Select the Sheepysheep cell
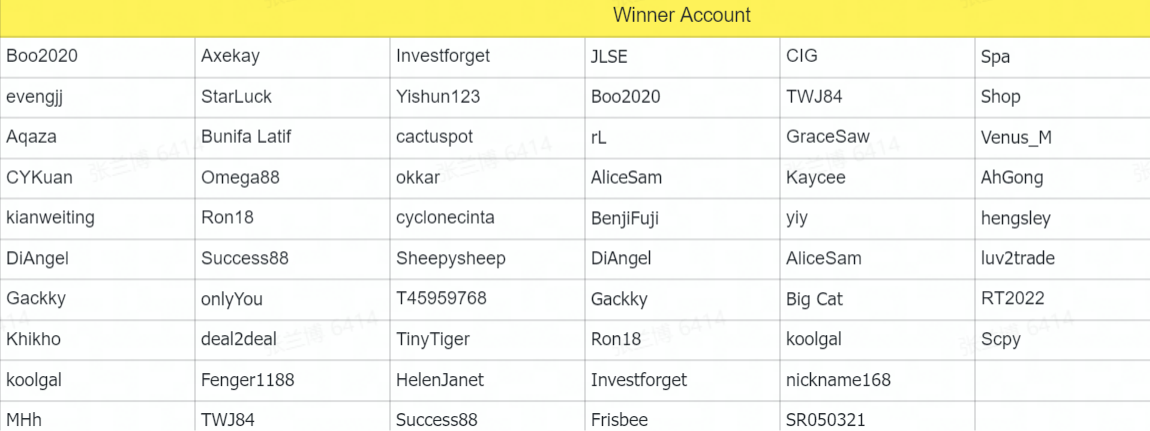Screen dimensions: 1150x431 488,258
